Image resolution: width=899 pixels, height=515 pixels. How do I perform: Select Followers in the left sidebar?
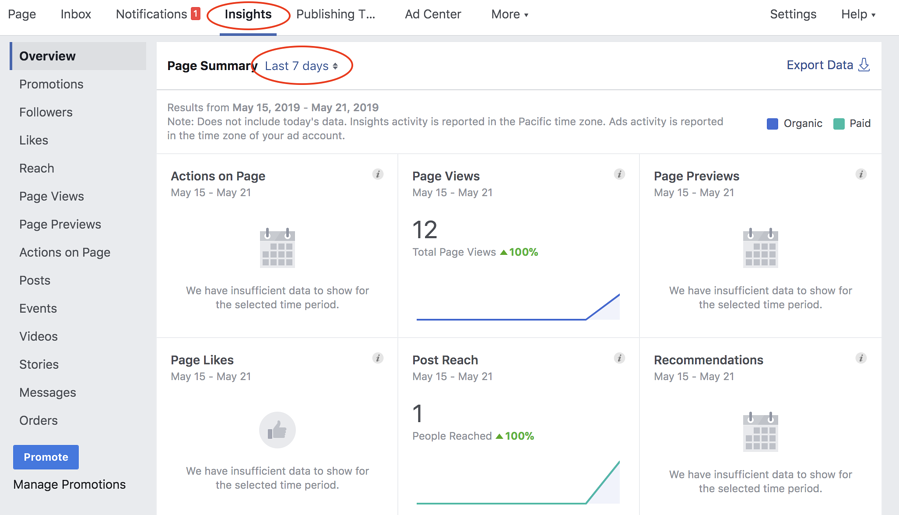click(x=46, y=112)
